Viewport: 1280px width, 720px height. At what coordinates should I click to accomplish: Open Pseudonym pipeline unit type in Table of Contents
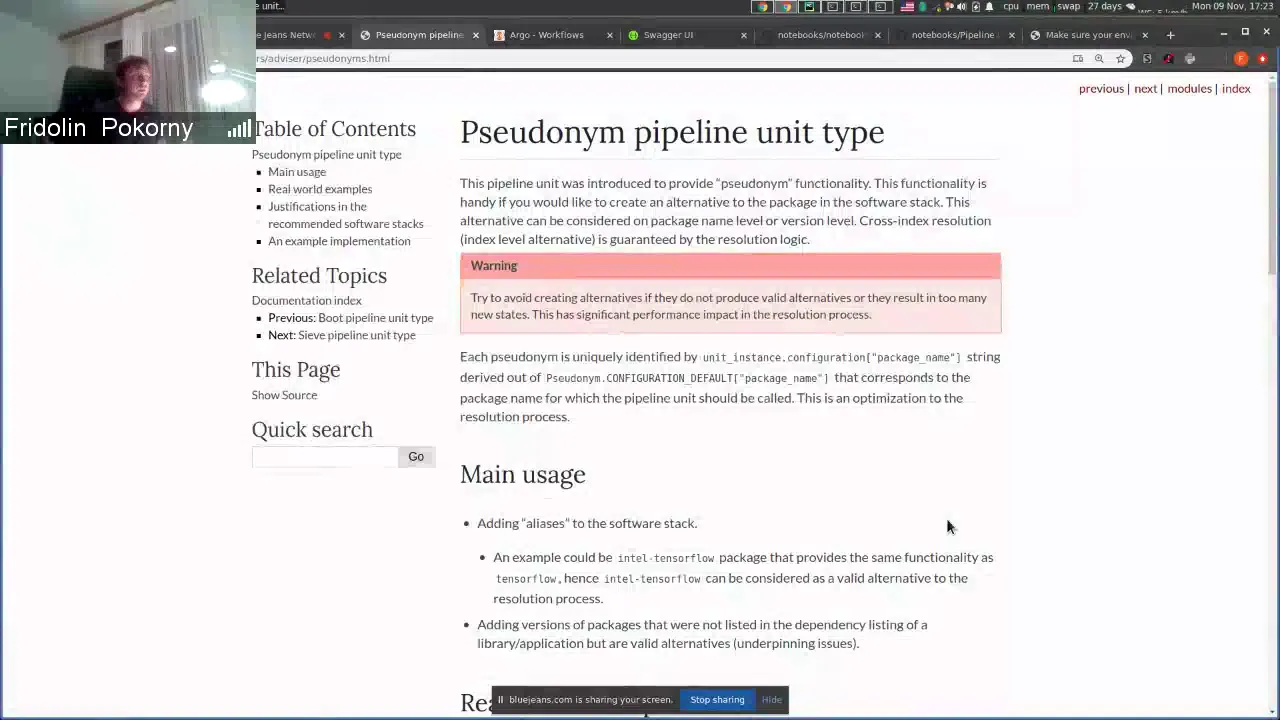point(326,155)
